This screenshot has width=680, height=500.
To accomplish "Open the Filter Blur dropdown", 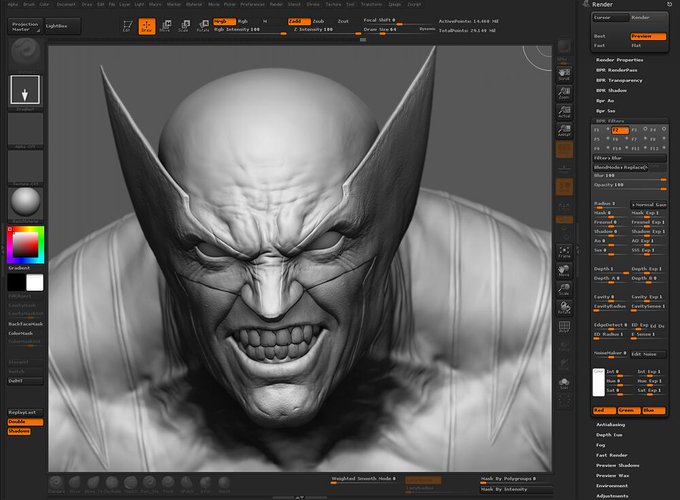I will 629,158.
